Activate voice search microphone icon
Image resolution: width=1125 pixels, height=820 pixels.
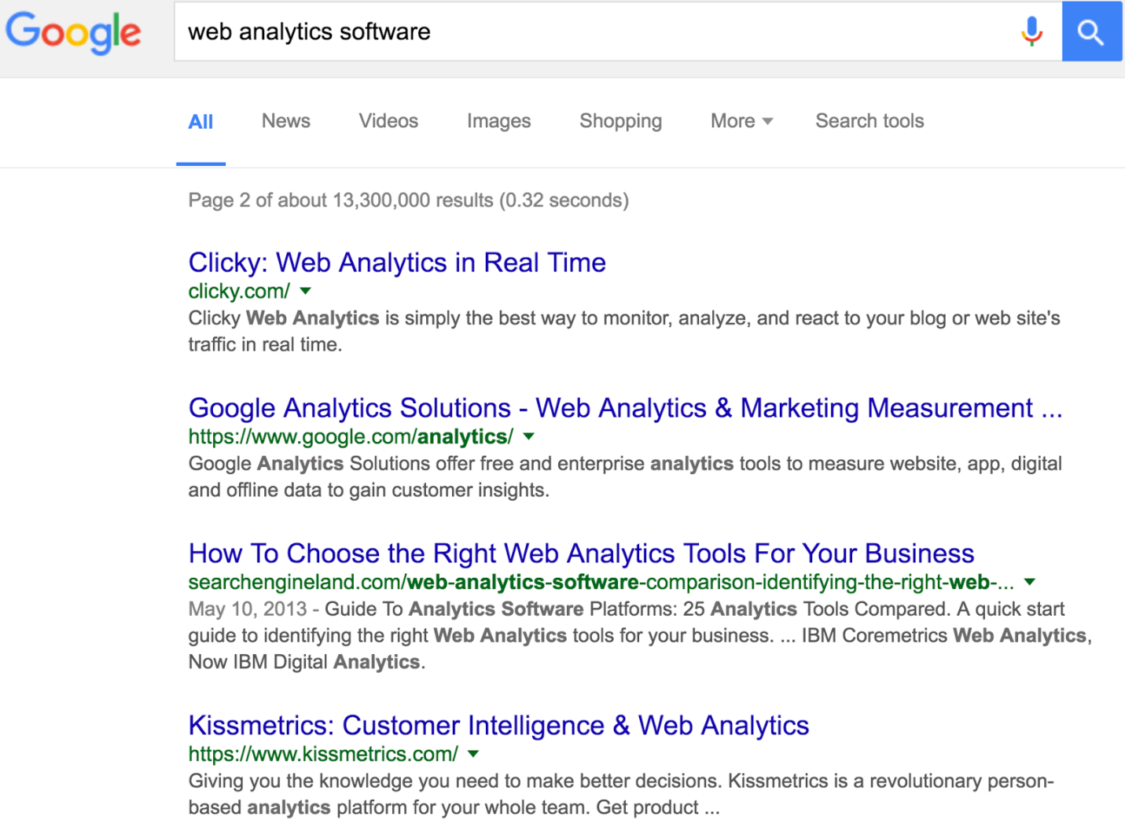pyautogui.click(x=1032, y=32)
